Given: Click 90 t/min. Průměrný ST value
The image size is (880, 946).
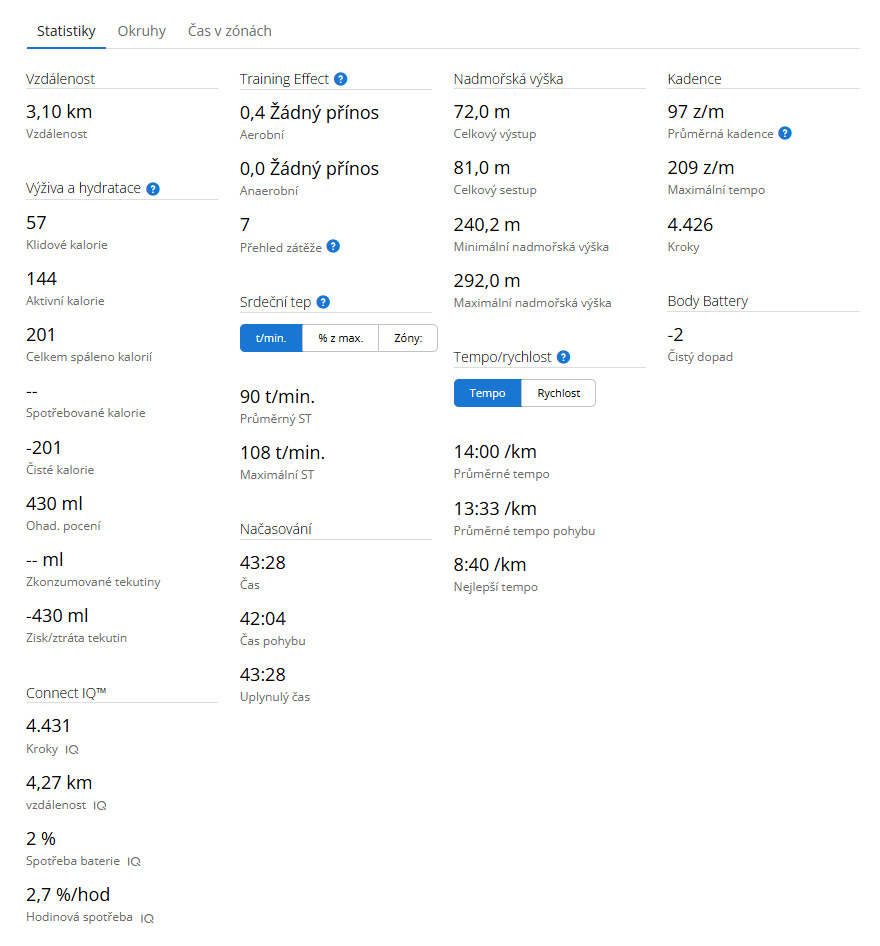Looking at the screenshot, I should pos(277,397).
